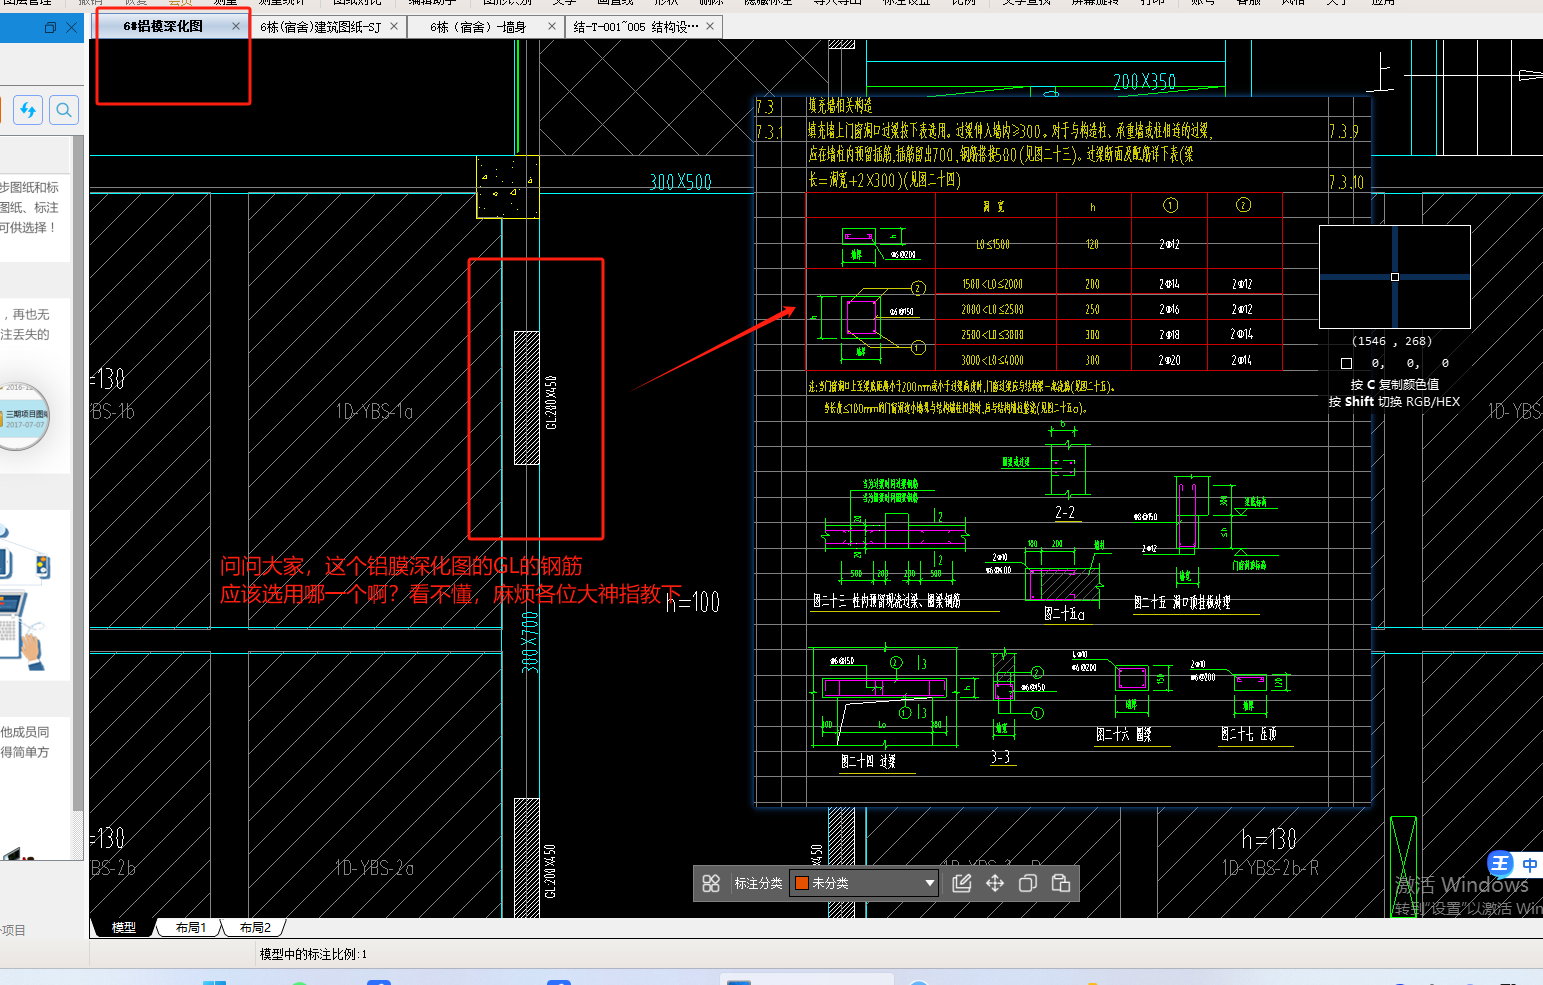This screenshot has width=1543, height=985.
Task: Click the edit annotation pencil icon
Action: (x=962, y=883)
